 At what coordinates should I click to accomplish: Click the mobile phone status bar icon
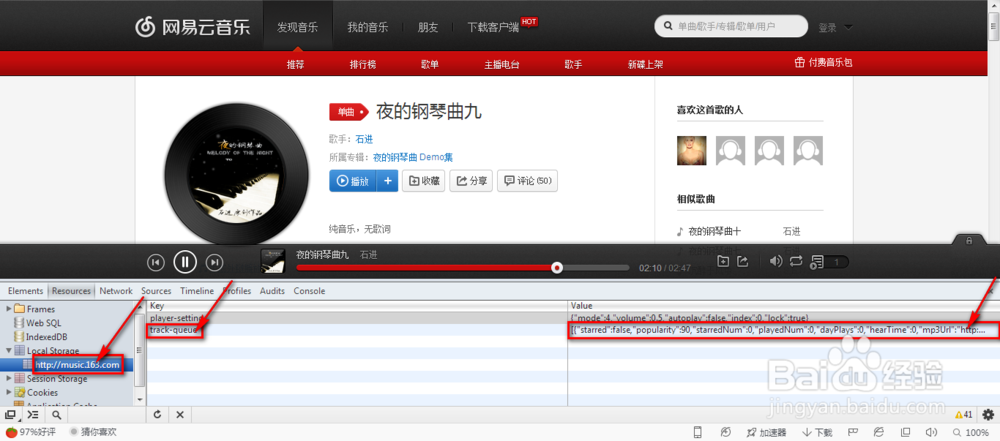698,432
